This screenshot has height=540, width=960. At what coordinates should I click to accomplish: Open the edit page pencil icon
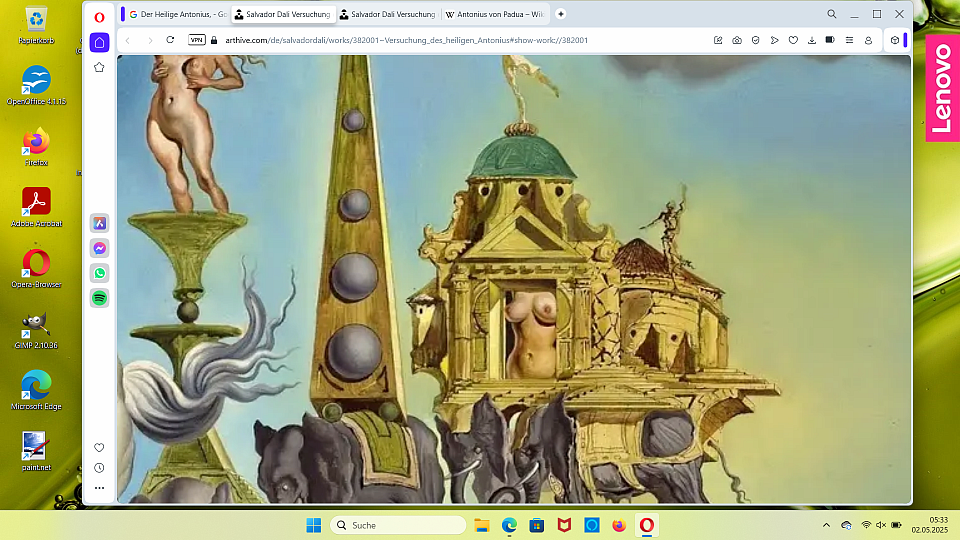pos(718,40)
